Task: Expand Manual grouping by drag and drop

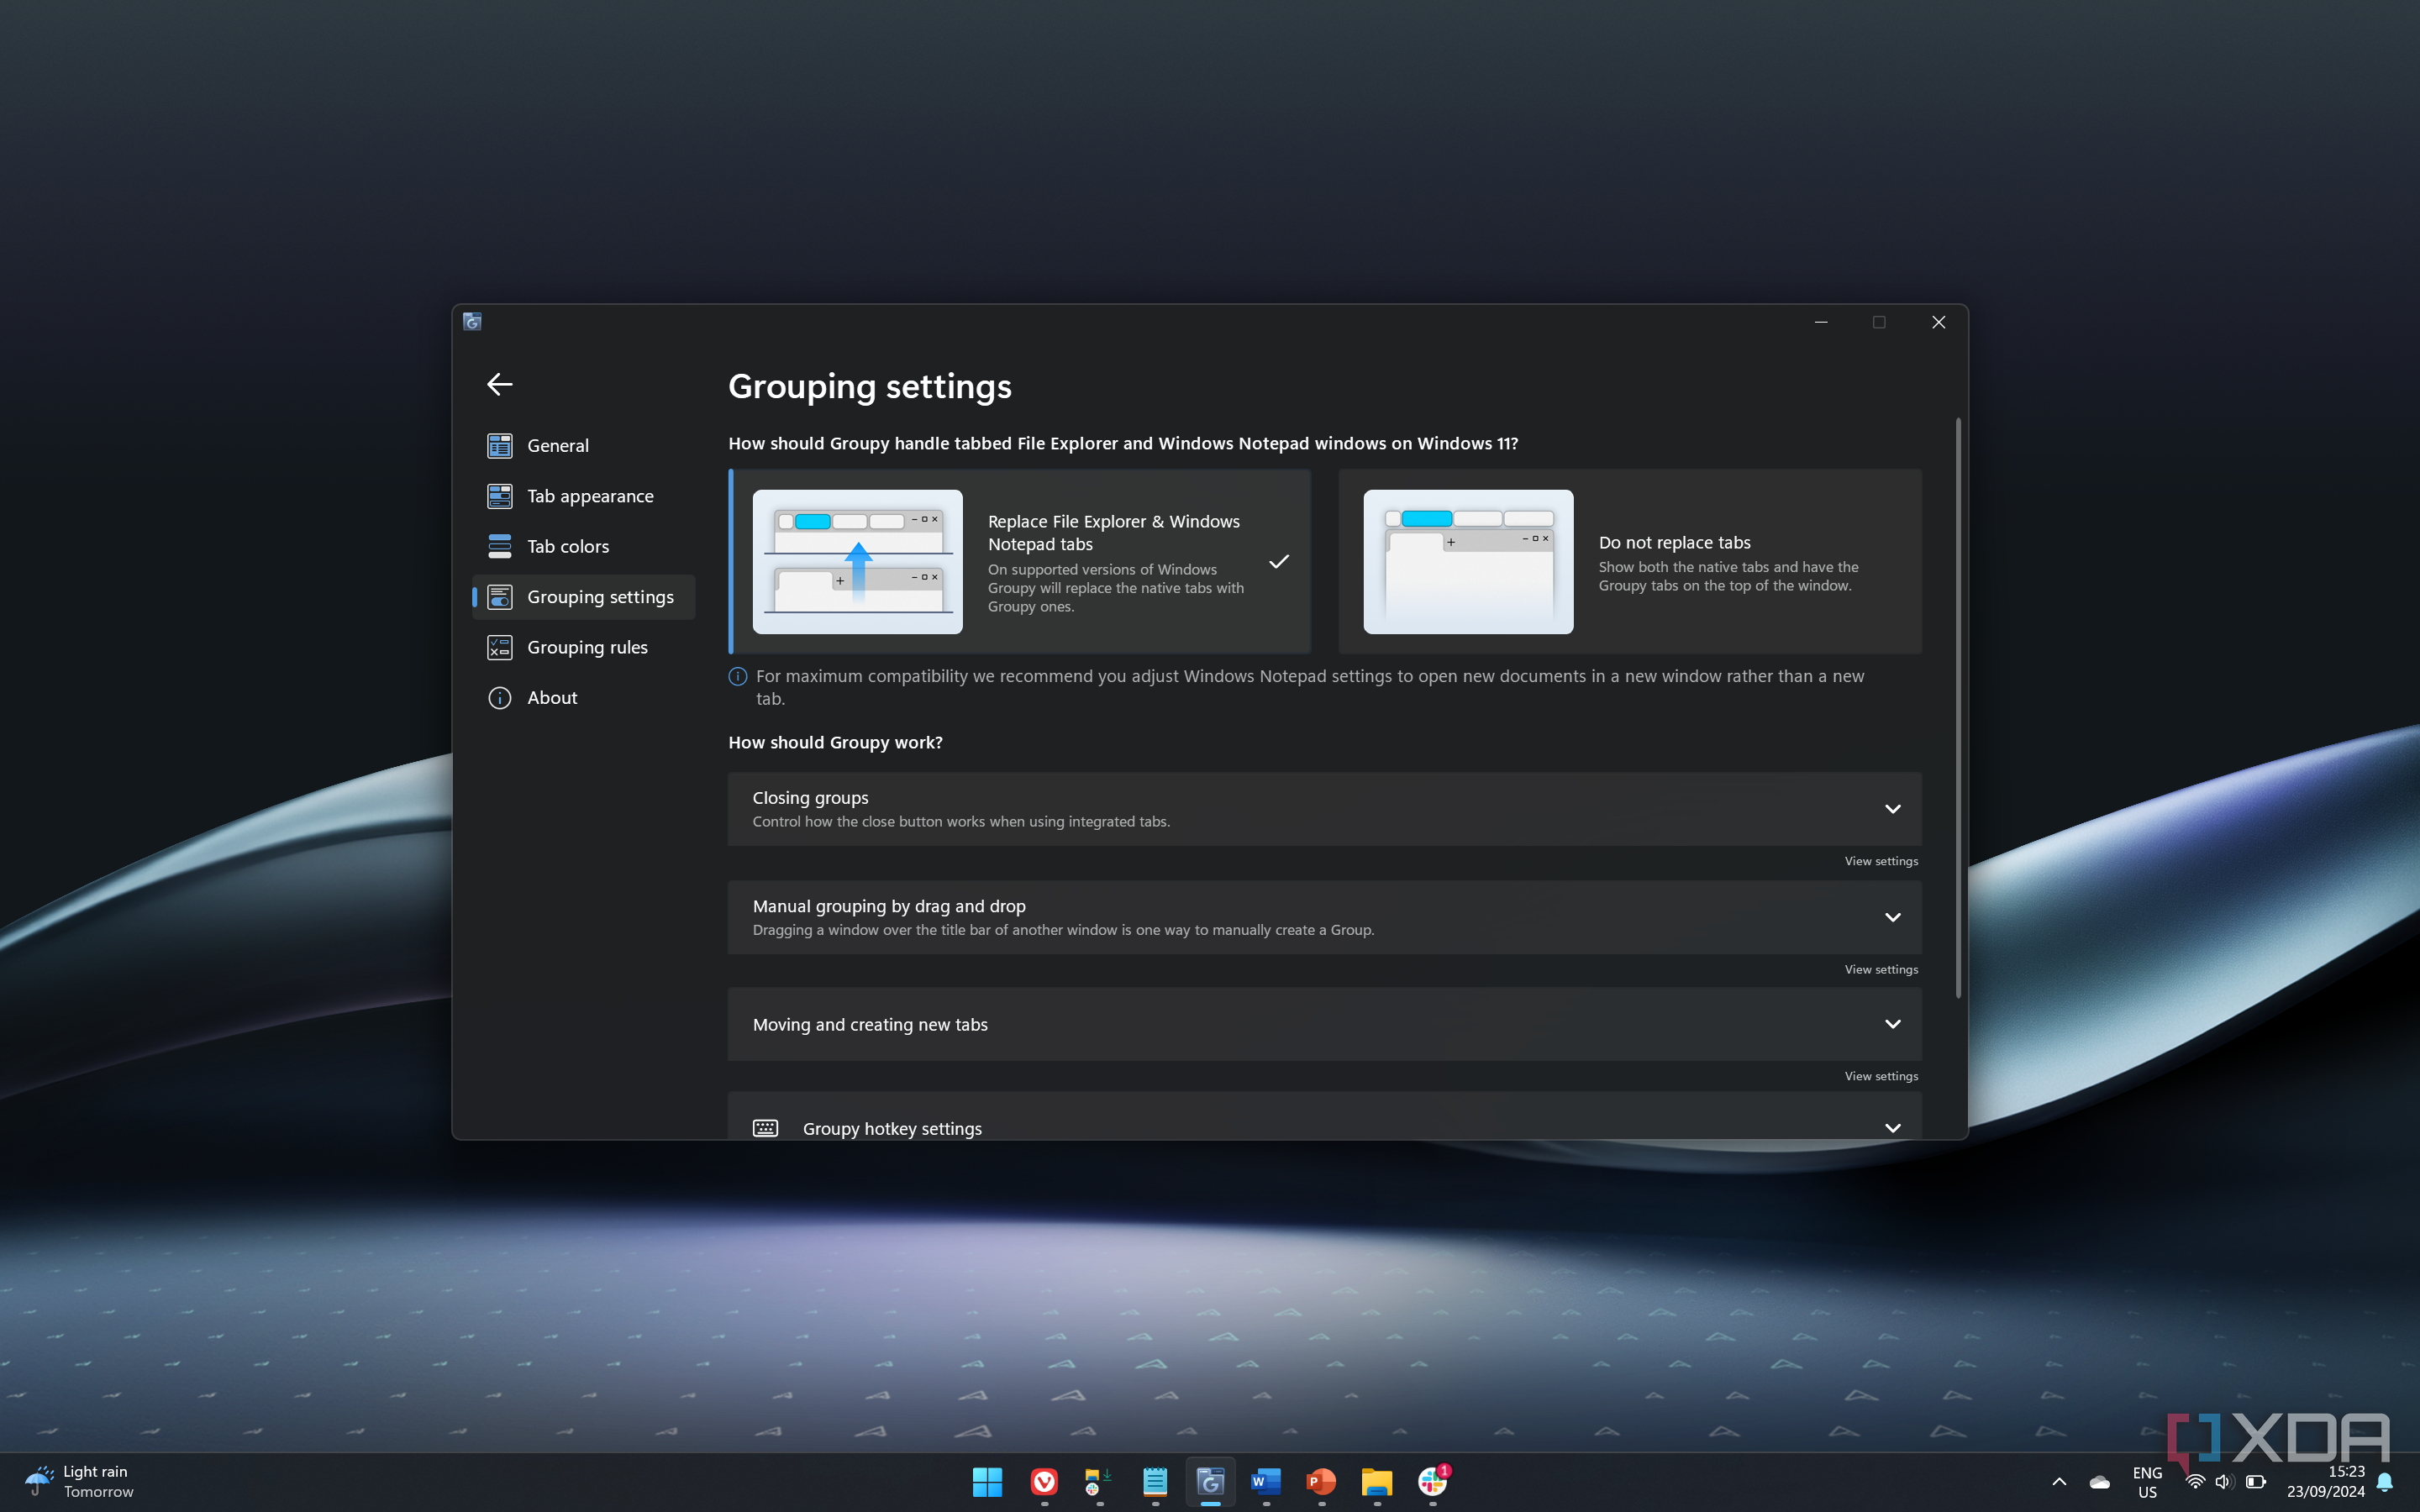Action: click(1325, 917)
